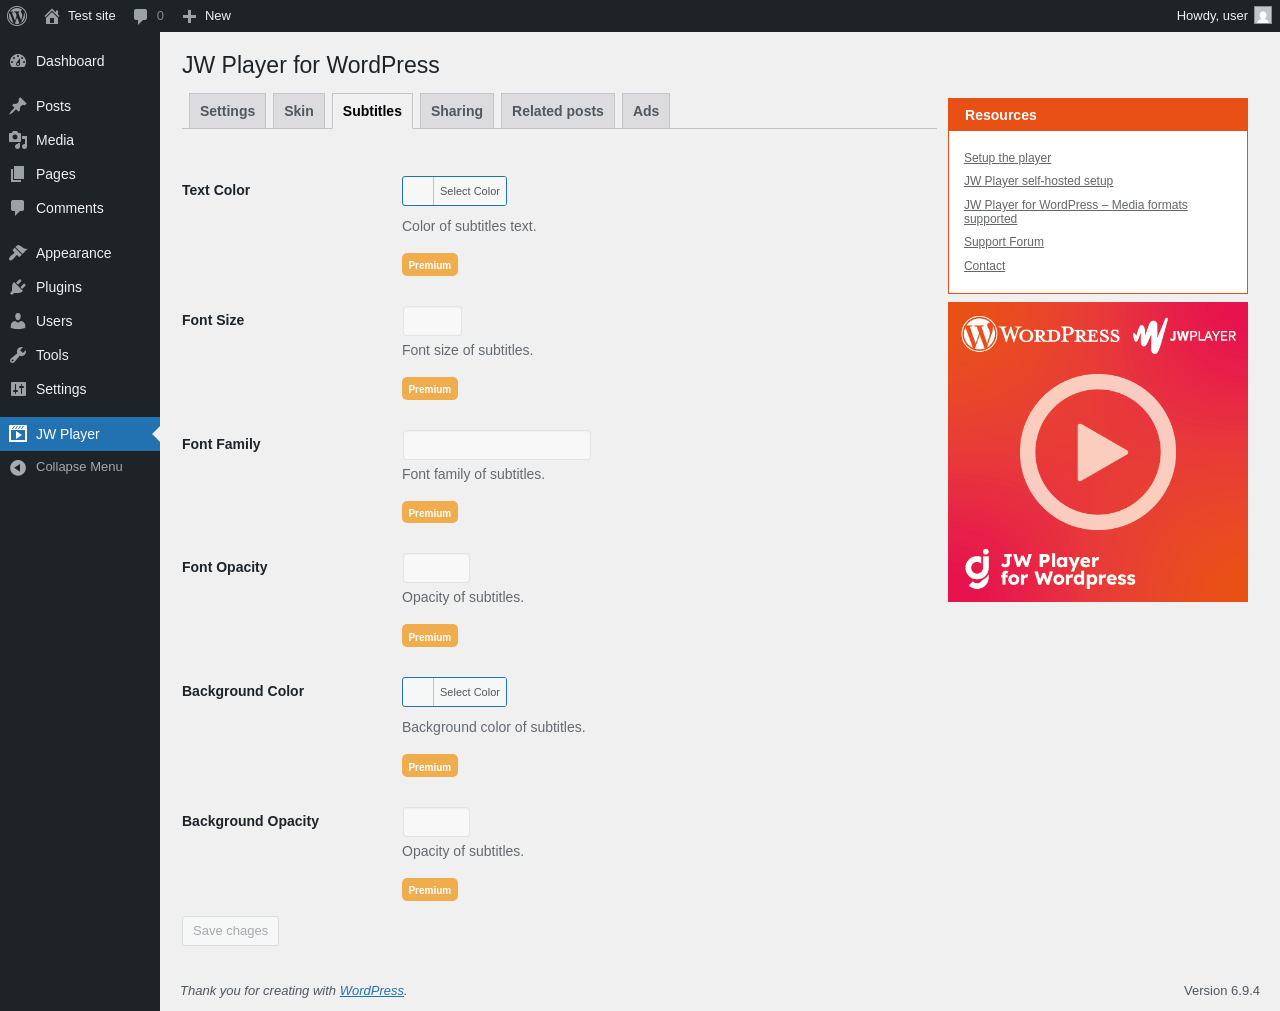
Task: Open Tools menu item
Action: coord(80,355)
